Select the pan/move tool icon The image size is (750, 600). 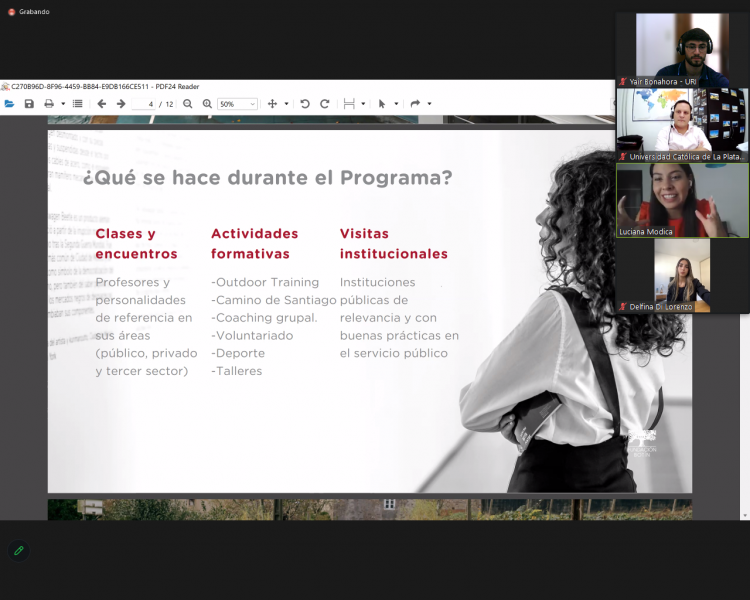click(272, 104)
